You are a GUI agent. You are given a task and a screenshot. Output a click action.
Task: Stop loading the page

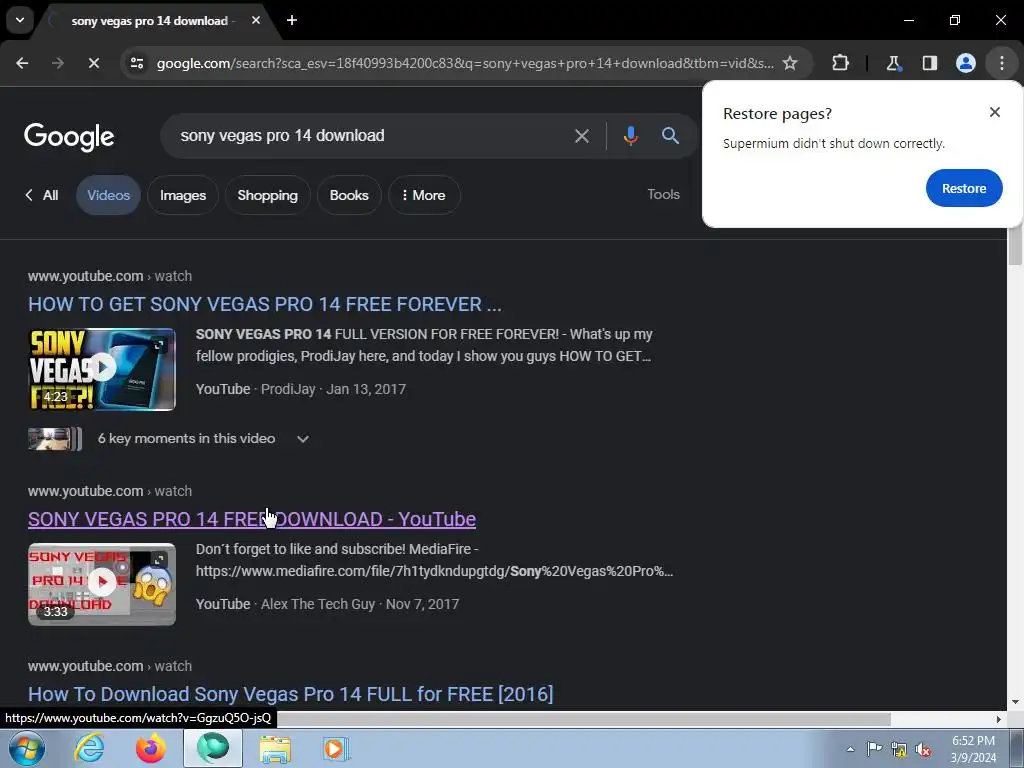[93, 63]
